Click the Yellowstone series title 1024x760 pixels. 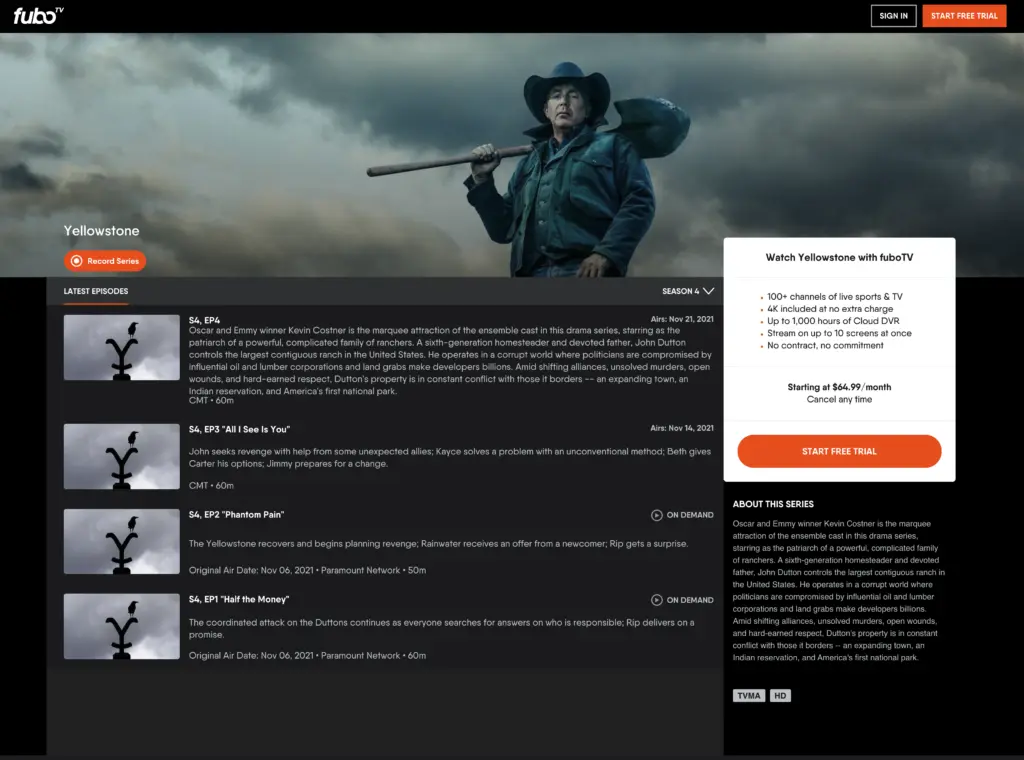(101, 230)
